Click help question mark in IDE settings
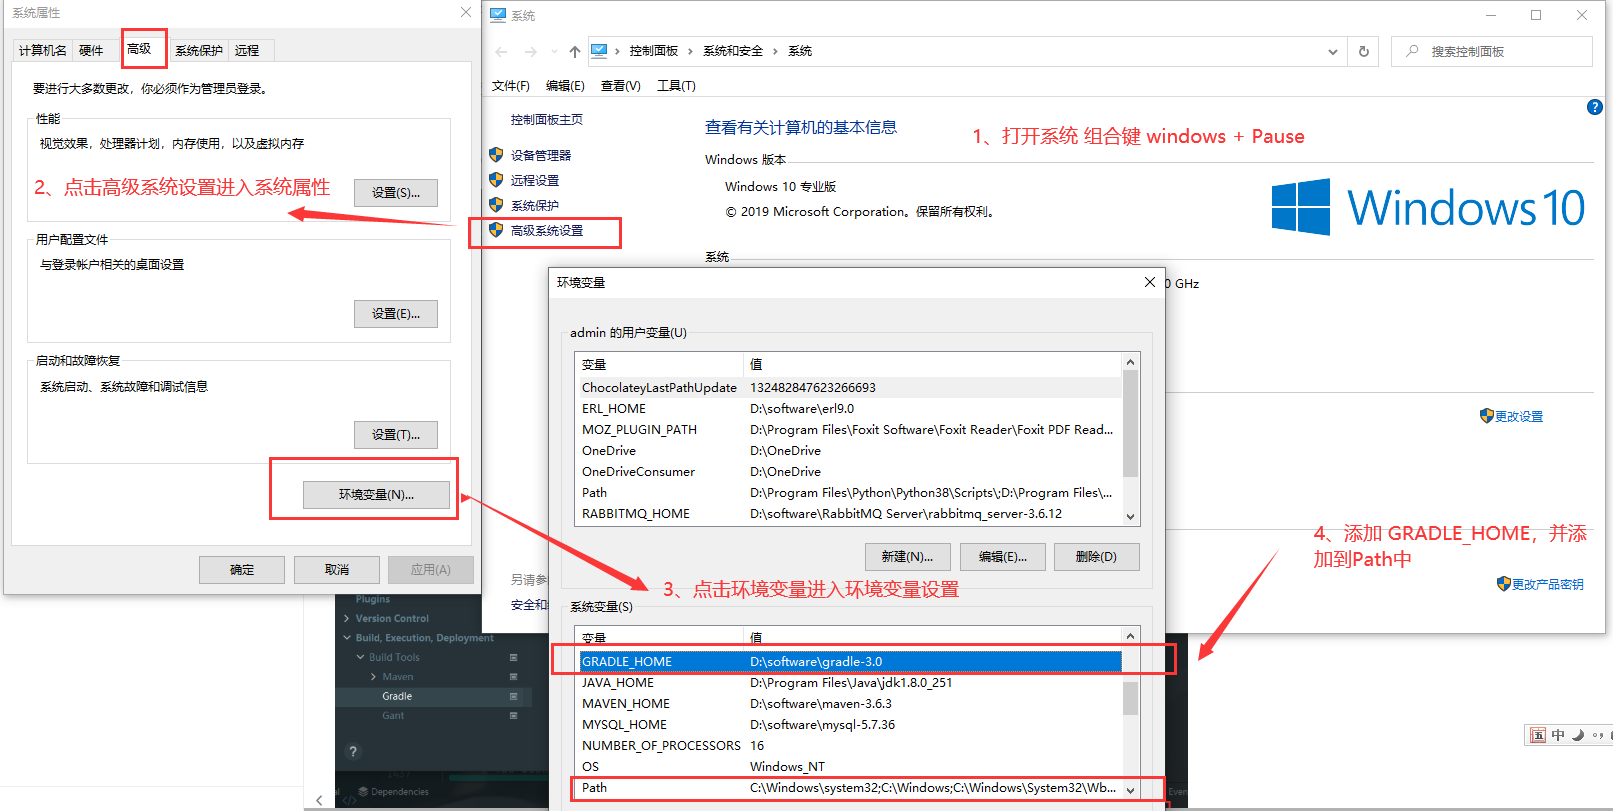This screenshot has width=1613, height=811. click(352, 751)
